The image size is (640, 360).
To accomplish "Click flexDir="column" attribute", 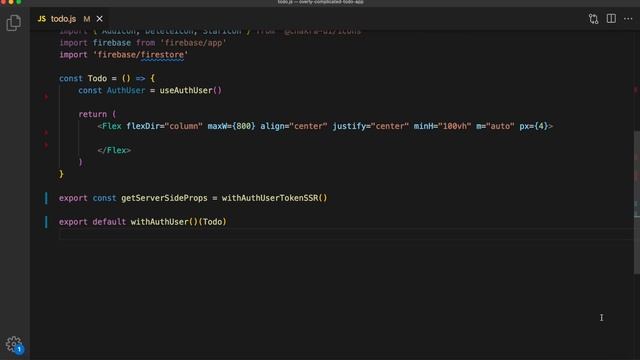I will pos(164,126).
